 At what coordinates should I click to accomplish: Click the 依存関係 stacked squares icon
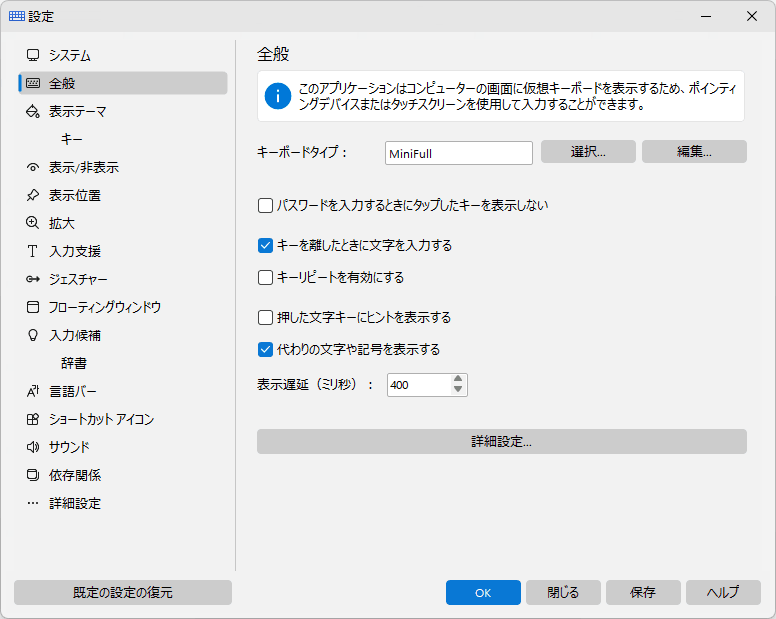pos(33,476)
